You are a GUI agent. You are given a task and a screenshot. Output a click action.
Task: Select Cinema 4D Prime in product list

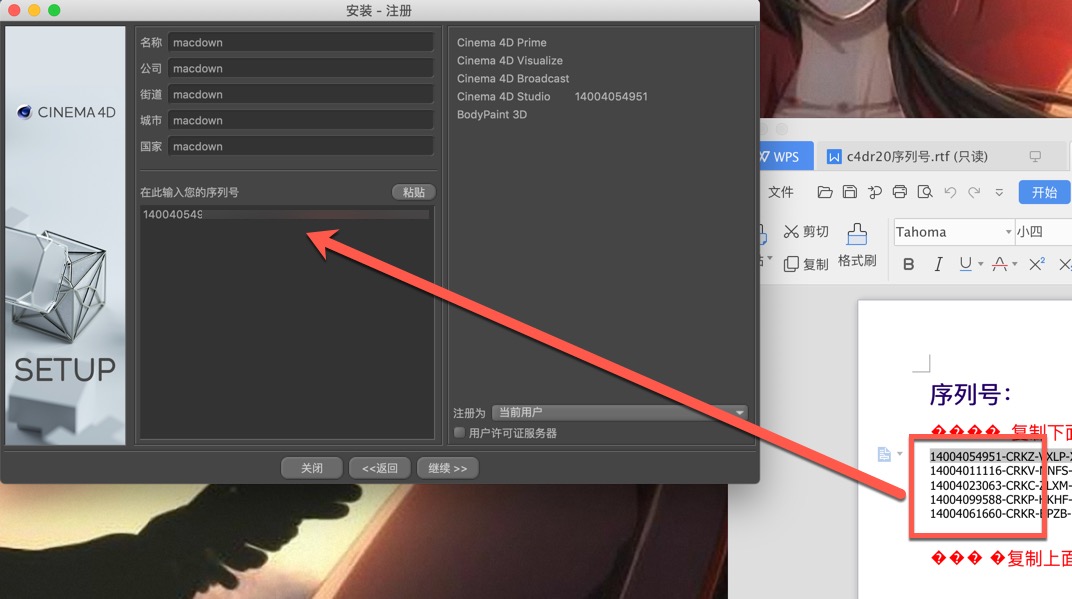pyautogui.click(x=501, y=42)
